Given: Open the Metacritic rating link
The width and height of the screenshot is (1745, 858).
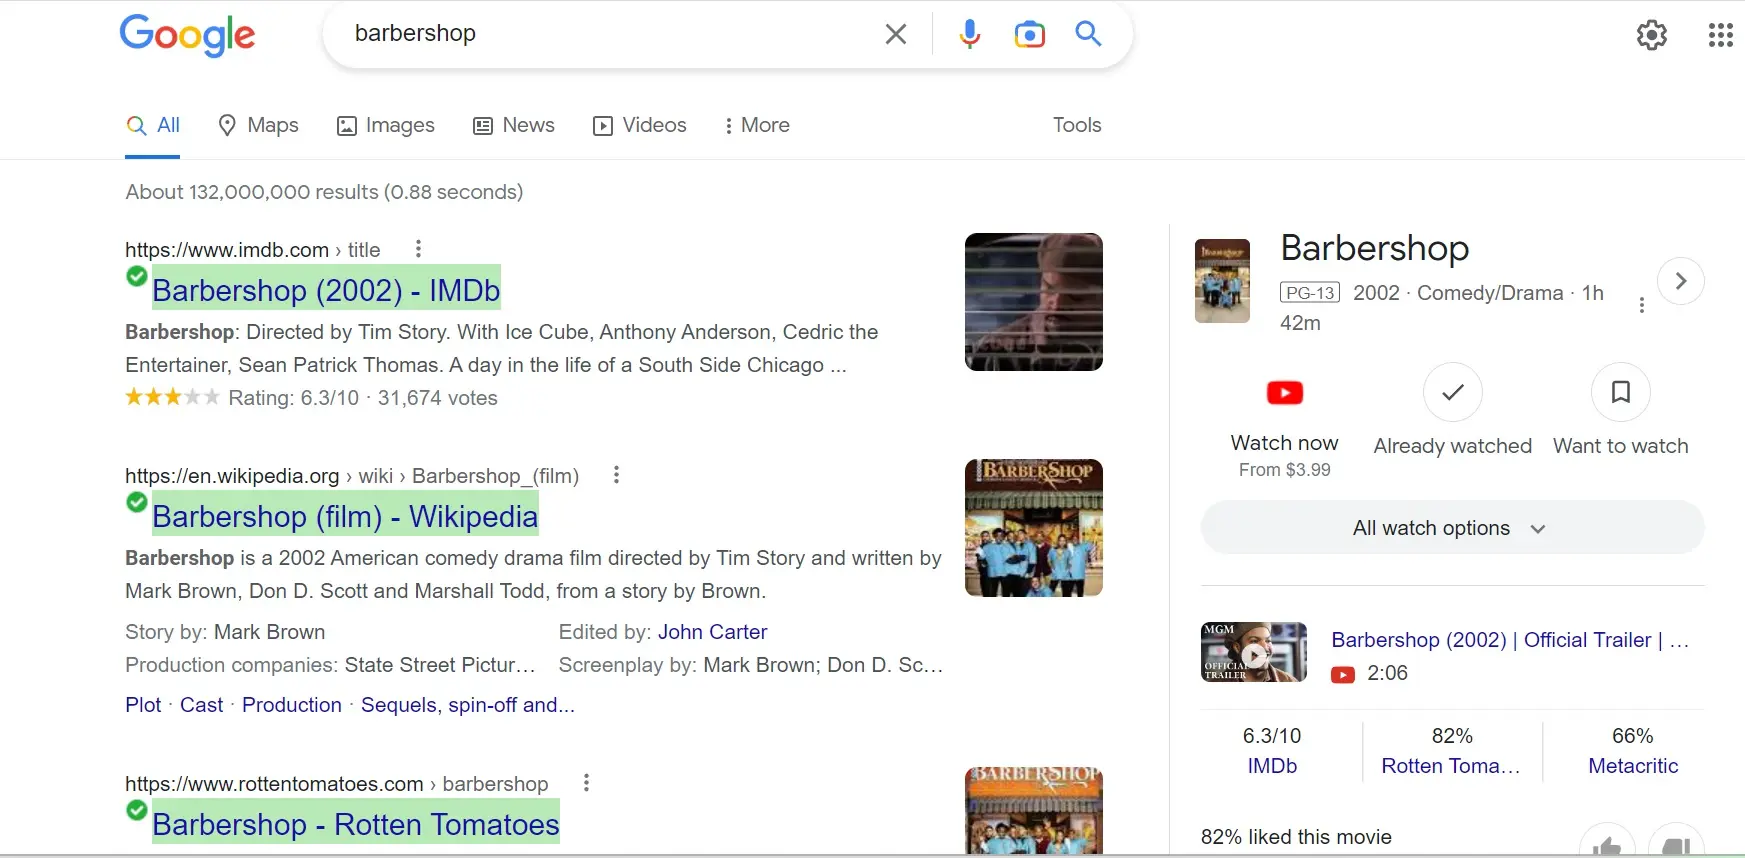Looking at the screenshot, I should pos(1632,766).
